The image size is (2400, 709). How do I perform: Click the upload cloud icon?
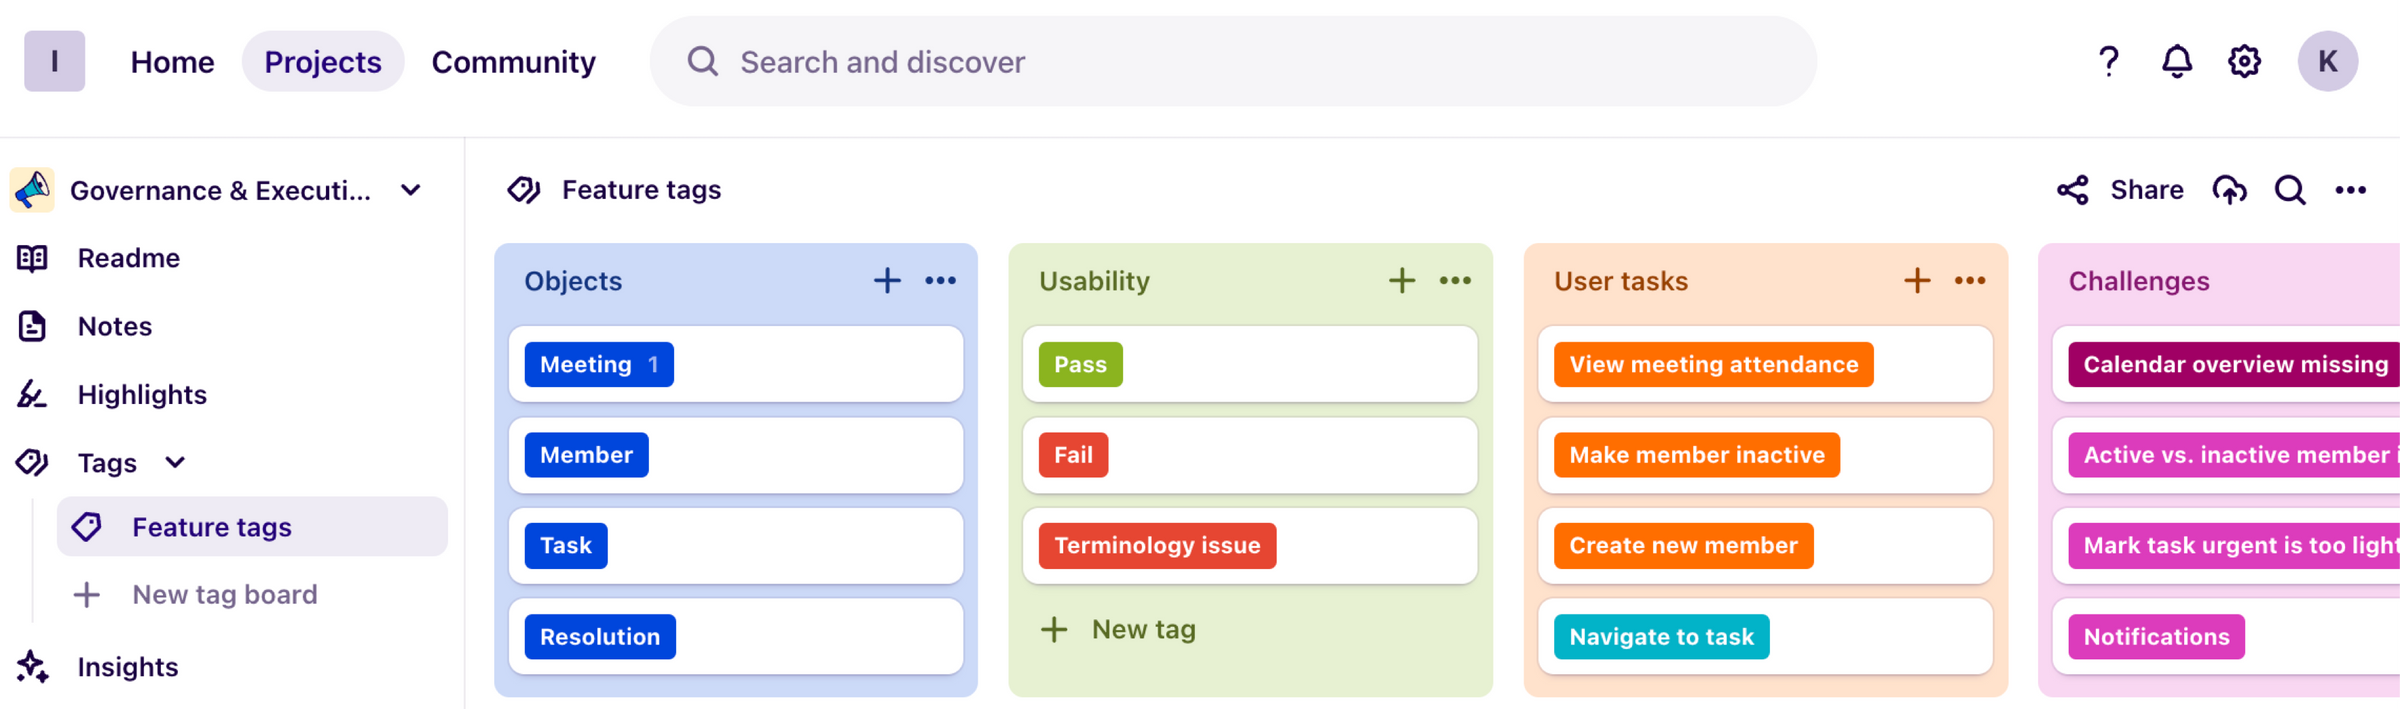[x=2229, y=190]
